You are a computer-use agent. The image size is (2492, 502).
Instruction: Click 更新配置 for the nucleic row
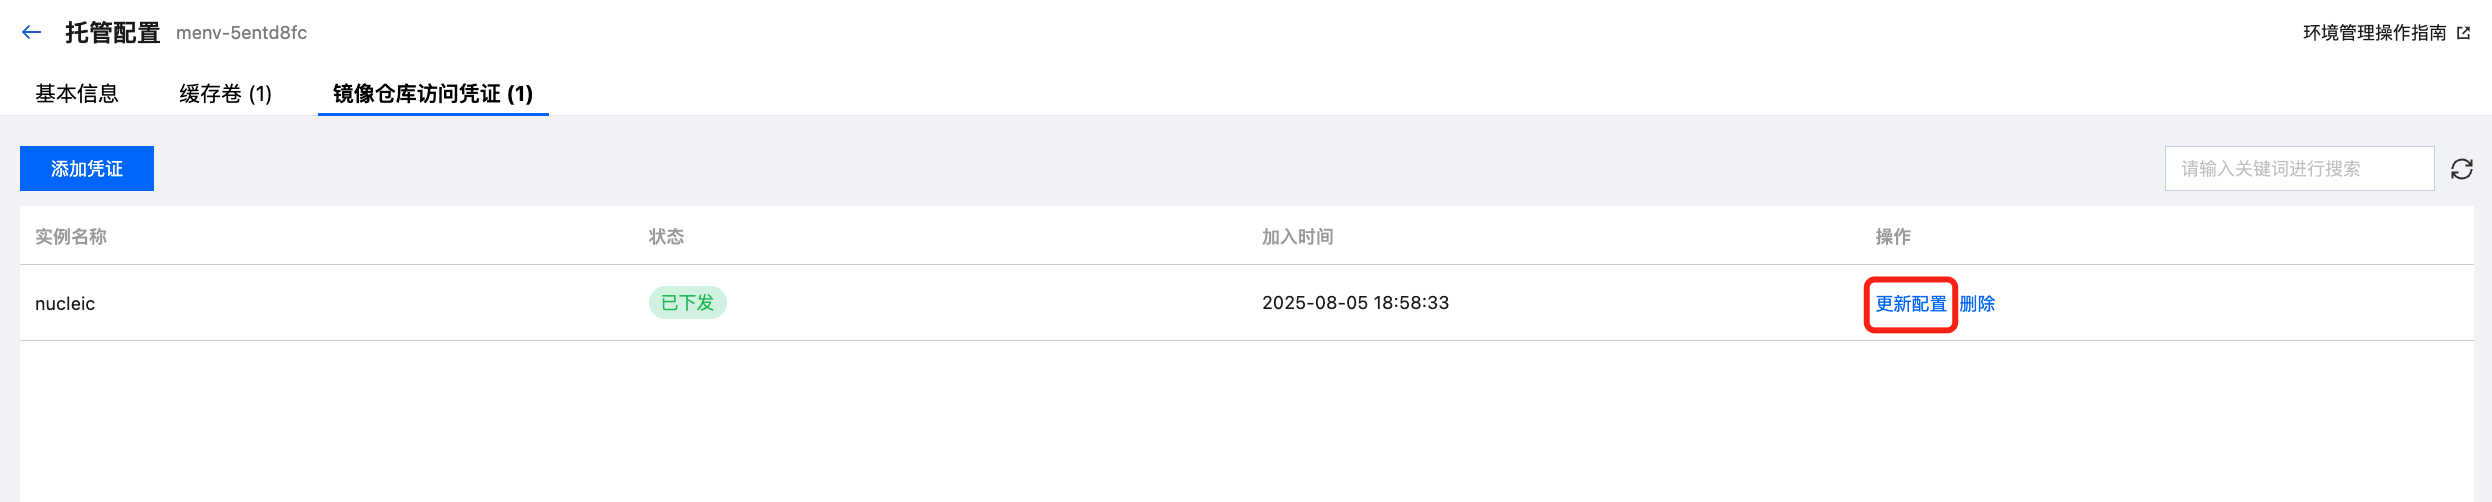1910,304
